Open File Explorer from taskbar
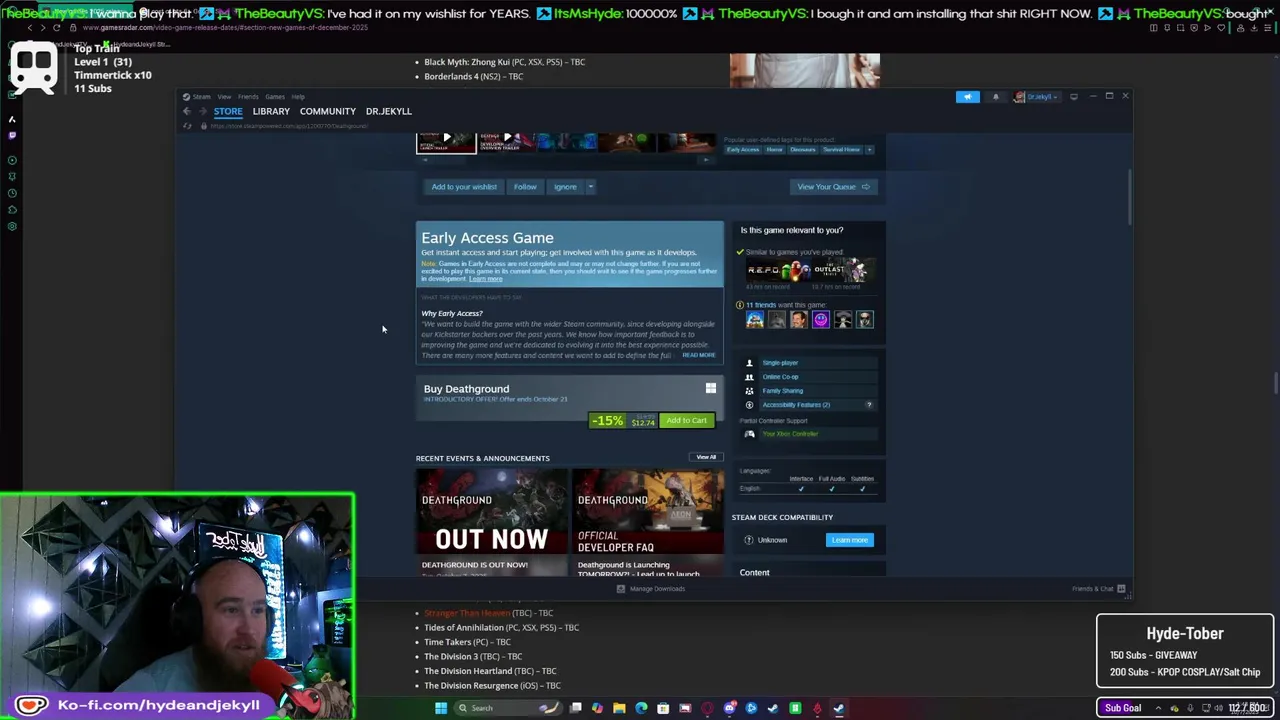This screenshot has height=720, width=1280. tap(619, 708)
